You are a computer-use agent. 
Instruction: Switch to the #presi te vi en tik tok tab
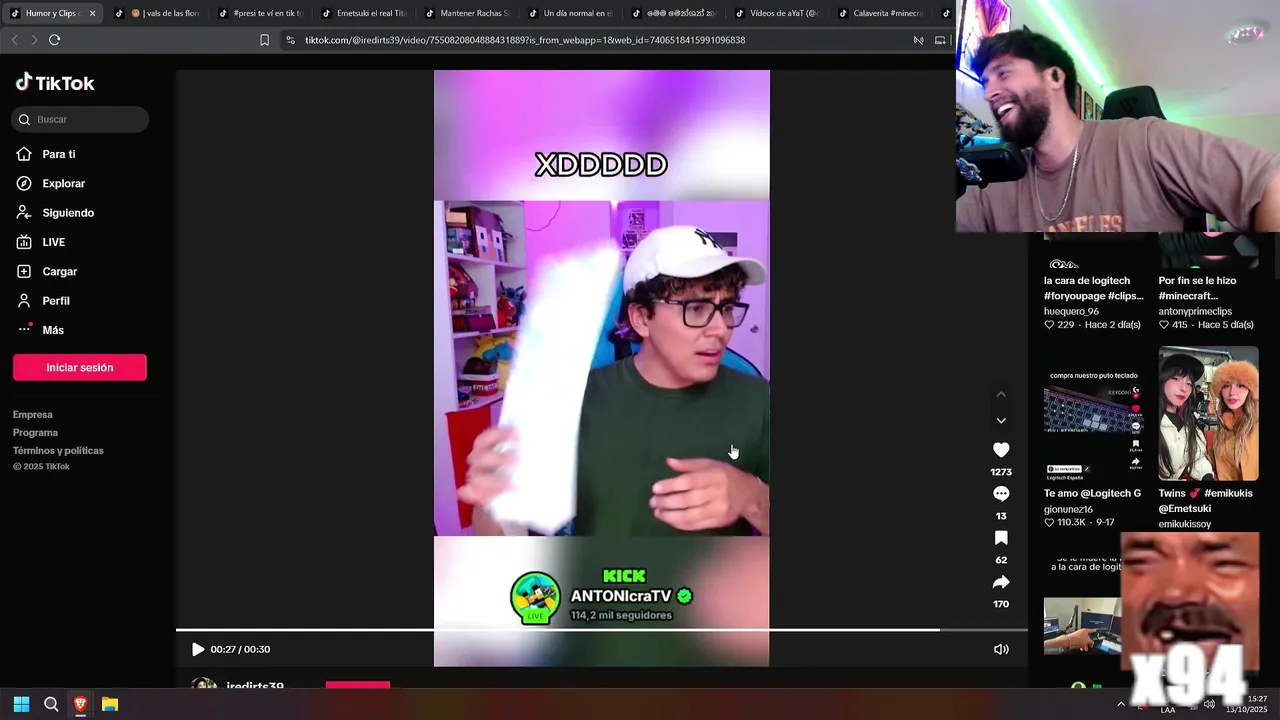point(260,13)
